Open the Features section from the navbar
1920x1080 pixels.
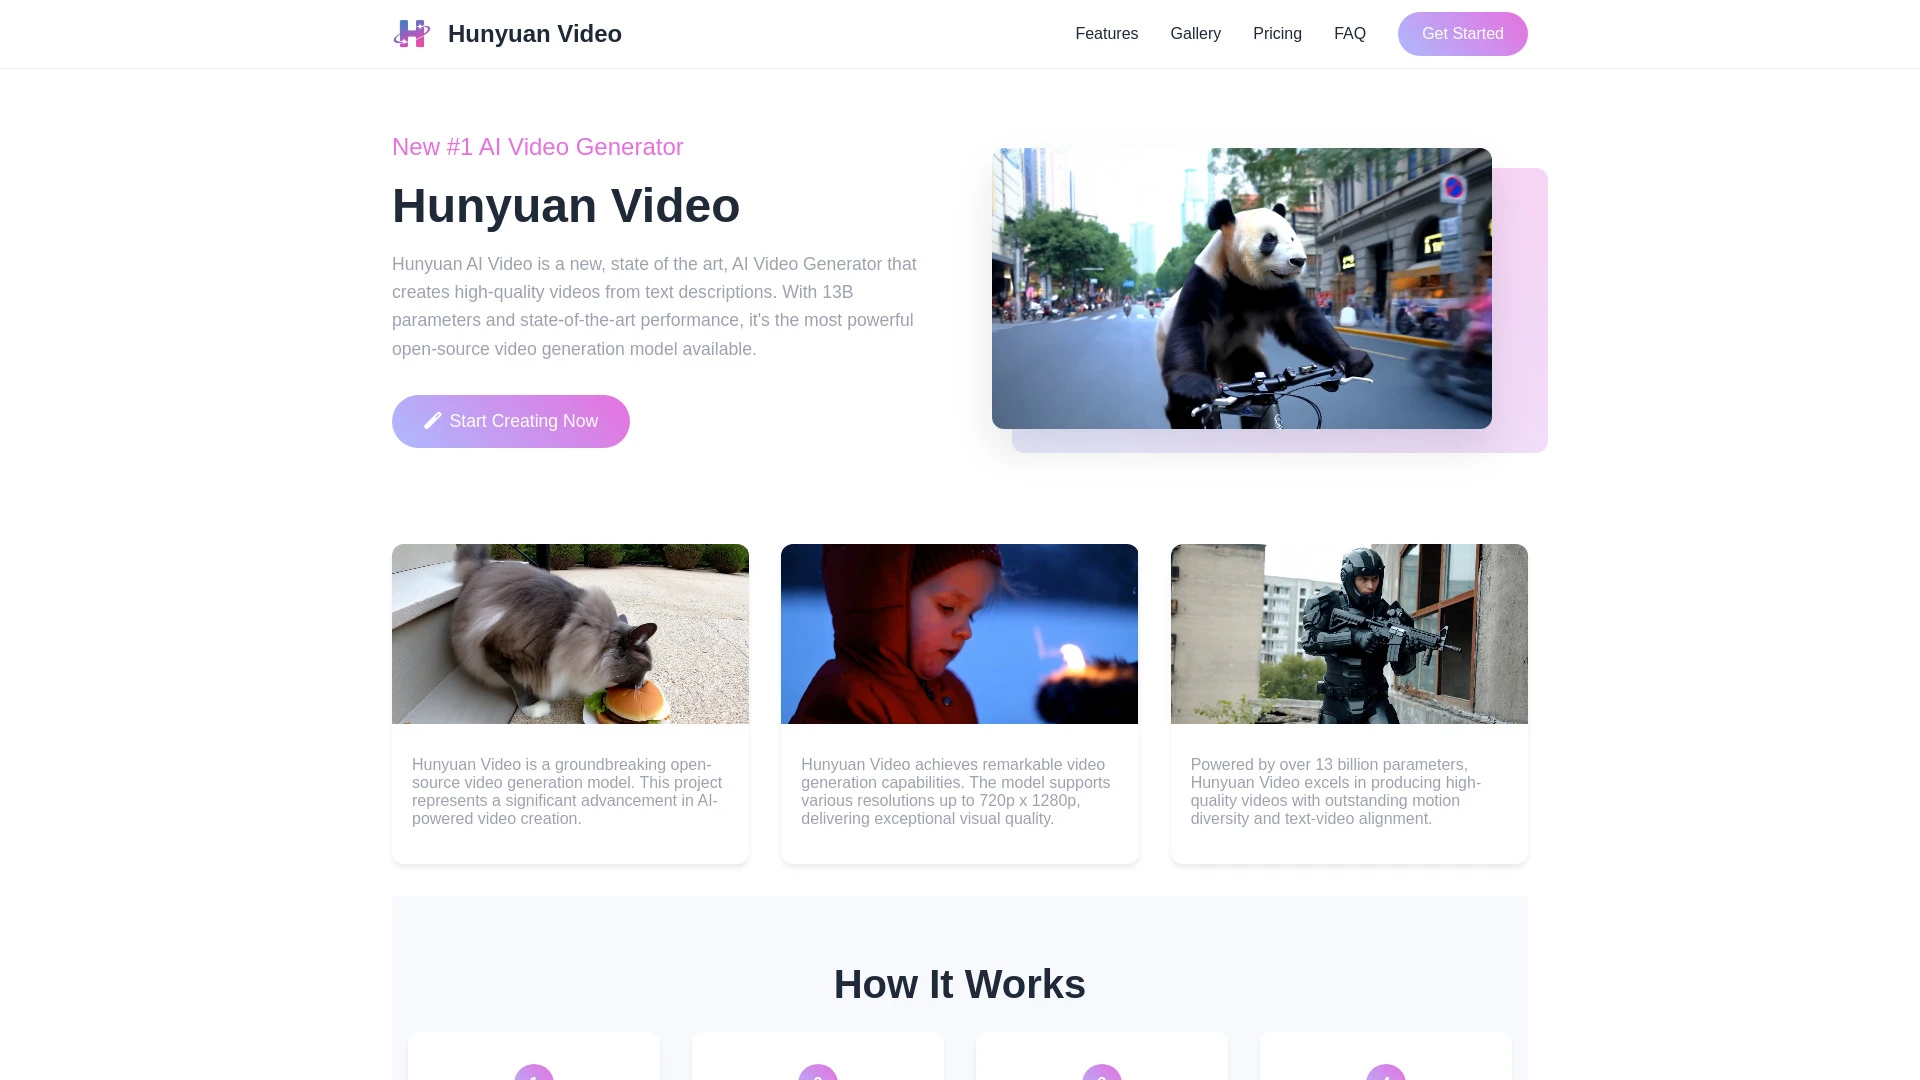(1106, 33)
